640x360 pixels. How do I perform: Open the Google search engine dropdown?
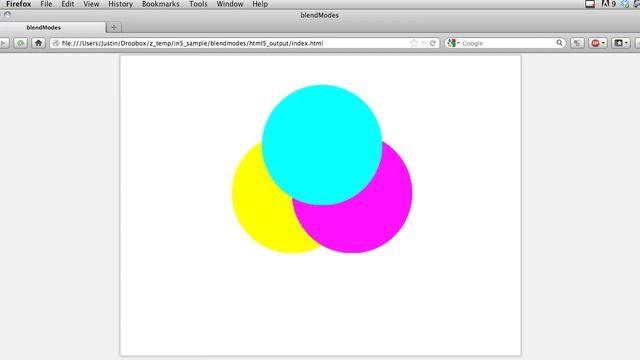click(x=453, y=43)
